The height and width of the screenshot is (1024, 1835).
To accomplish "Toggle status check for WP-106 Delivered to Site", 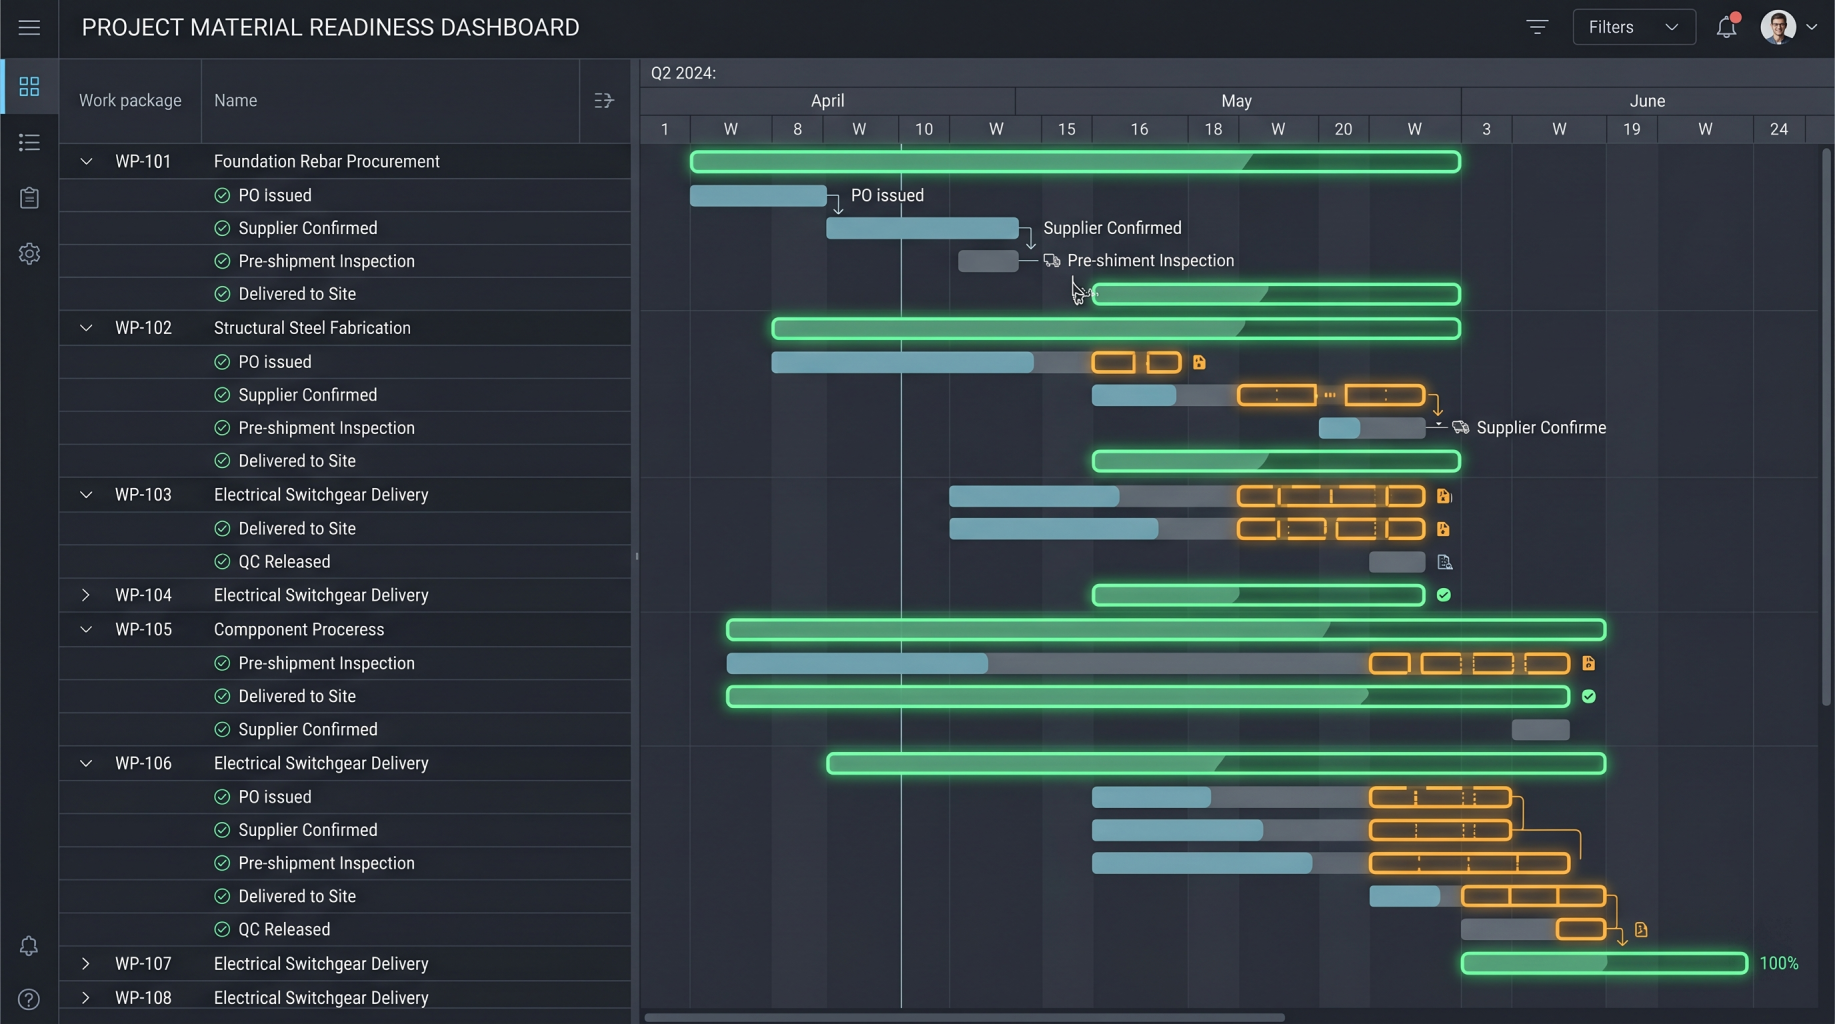I will click(x=222, y=897).
